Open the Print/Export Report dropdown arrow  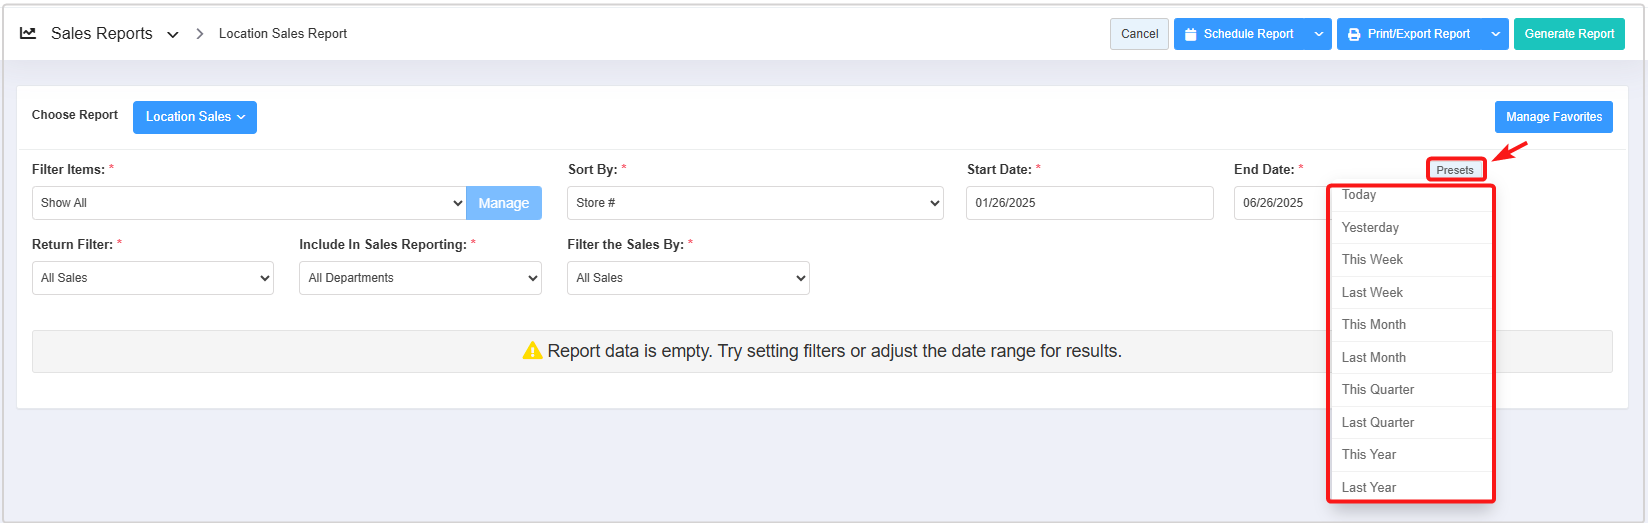pyautogui.click(x=1495, y=34)
